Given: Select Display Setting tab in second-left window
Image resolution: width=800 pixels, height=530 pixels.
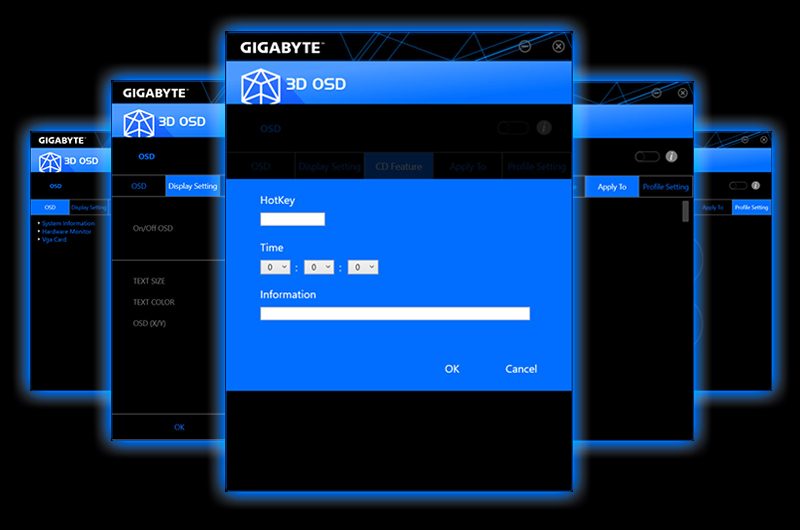Looking at the screenshot, I should click(193, 186).
